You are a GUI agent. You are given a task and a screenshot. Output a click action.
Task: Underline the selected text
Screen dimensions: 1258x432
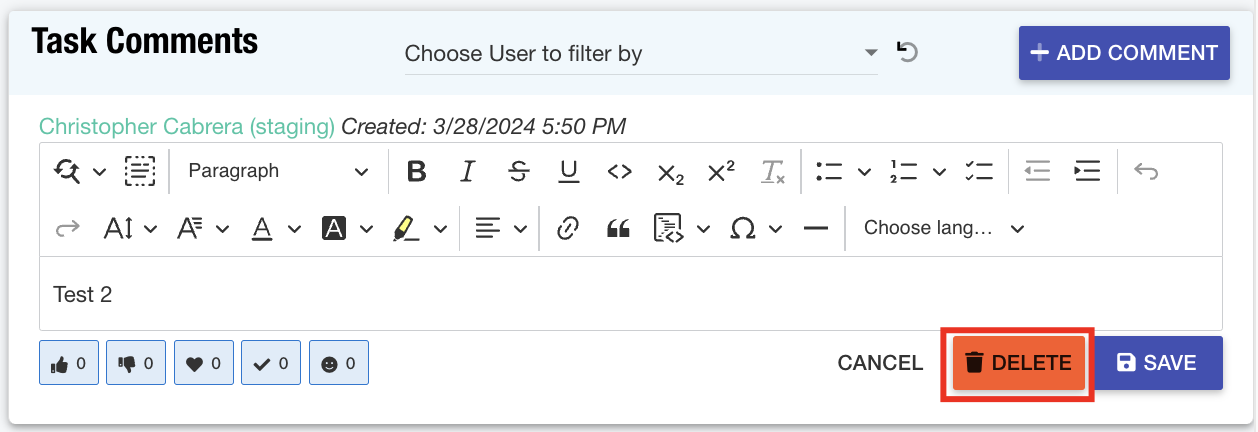569,171
